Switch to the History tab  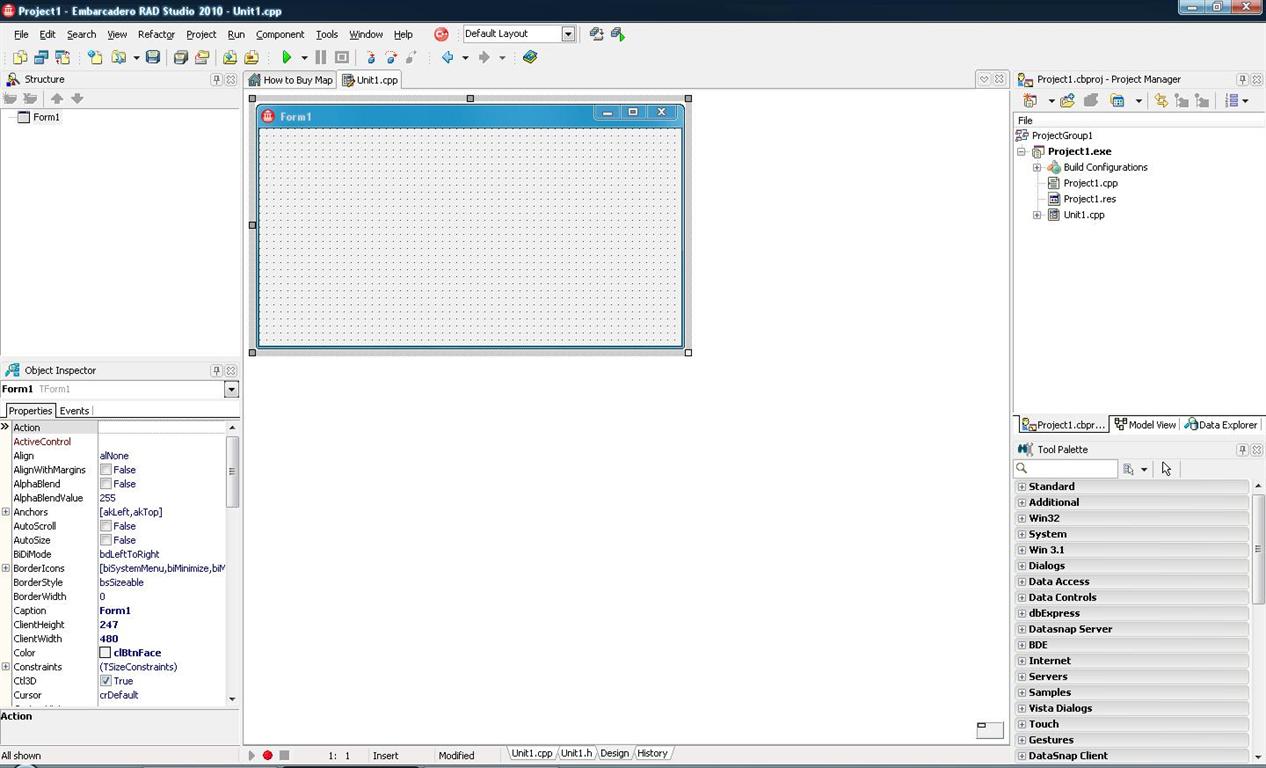click(x=652, y=753)
